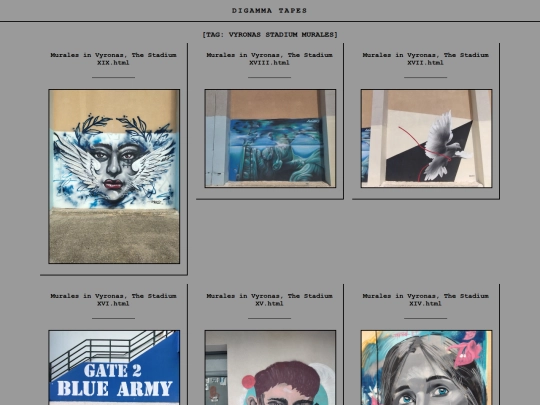Open Murales in Vyronas, The Stadium XVI.html link

click(x=113, y=300)
